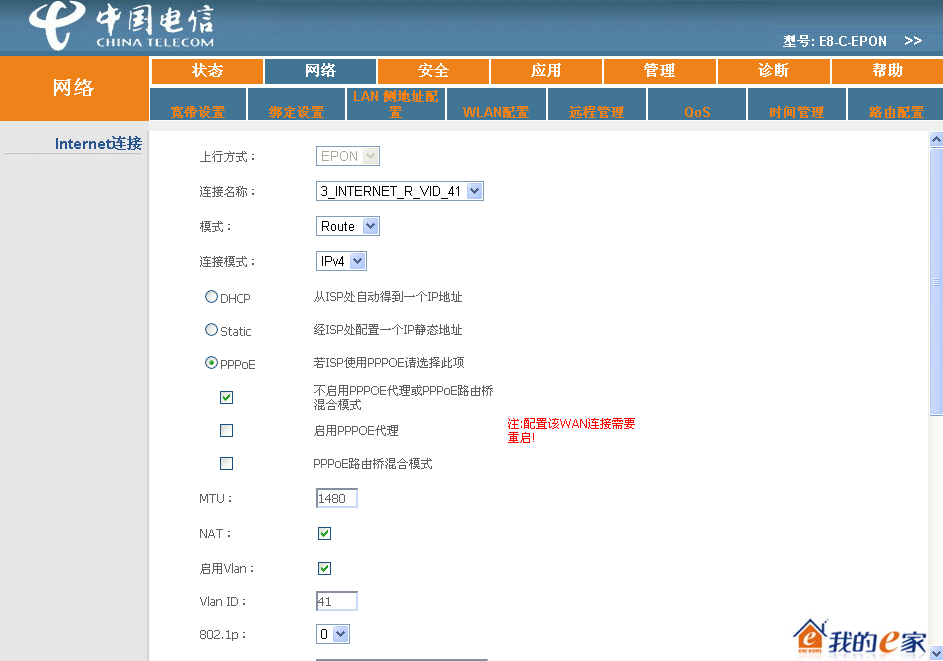Open the 上行方式 EPON dropdown
943x661 pixels.
(348, 156)
